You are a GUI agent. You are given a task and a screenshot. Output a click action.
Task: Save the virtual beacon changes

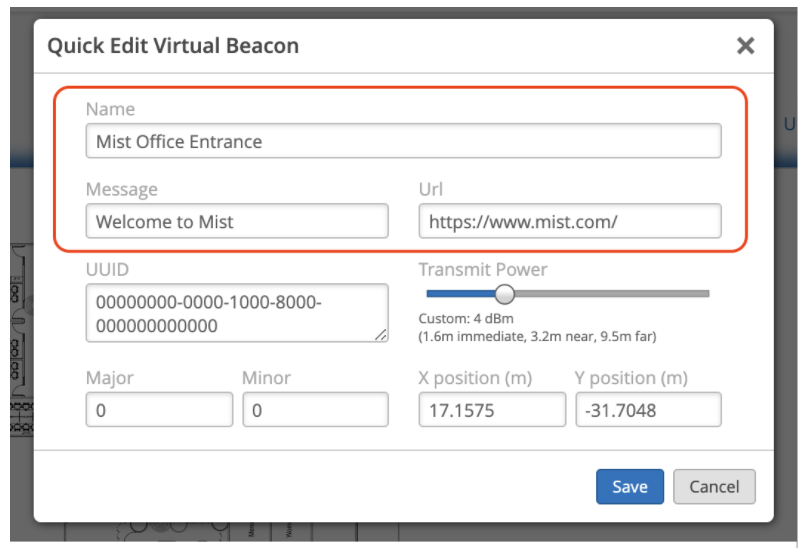pos(630,487)
